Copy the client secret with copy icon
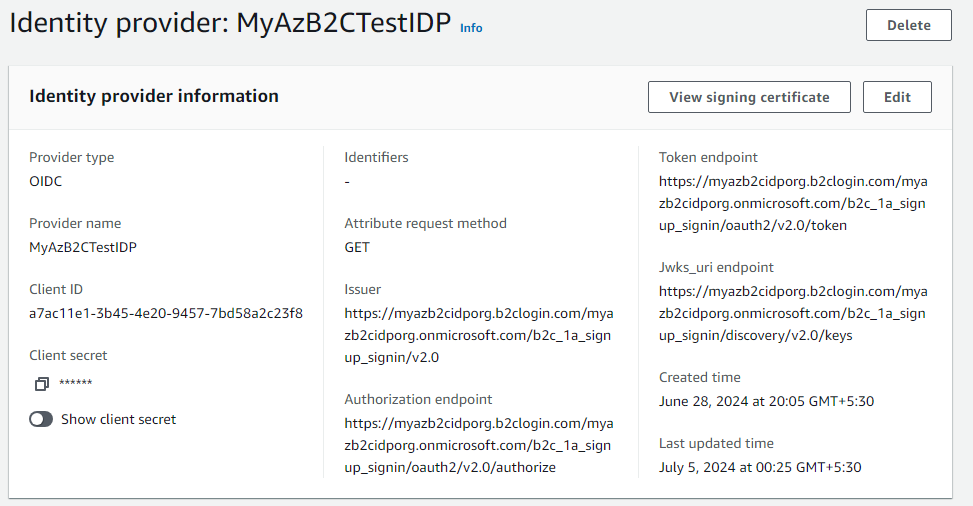This screenshot has height=506, width=973. point(42,384)
